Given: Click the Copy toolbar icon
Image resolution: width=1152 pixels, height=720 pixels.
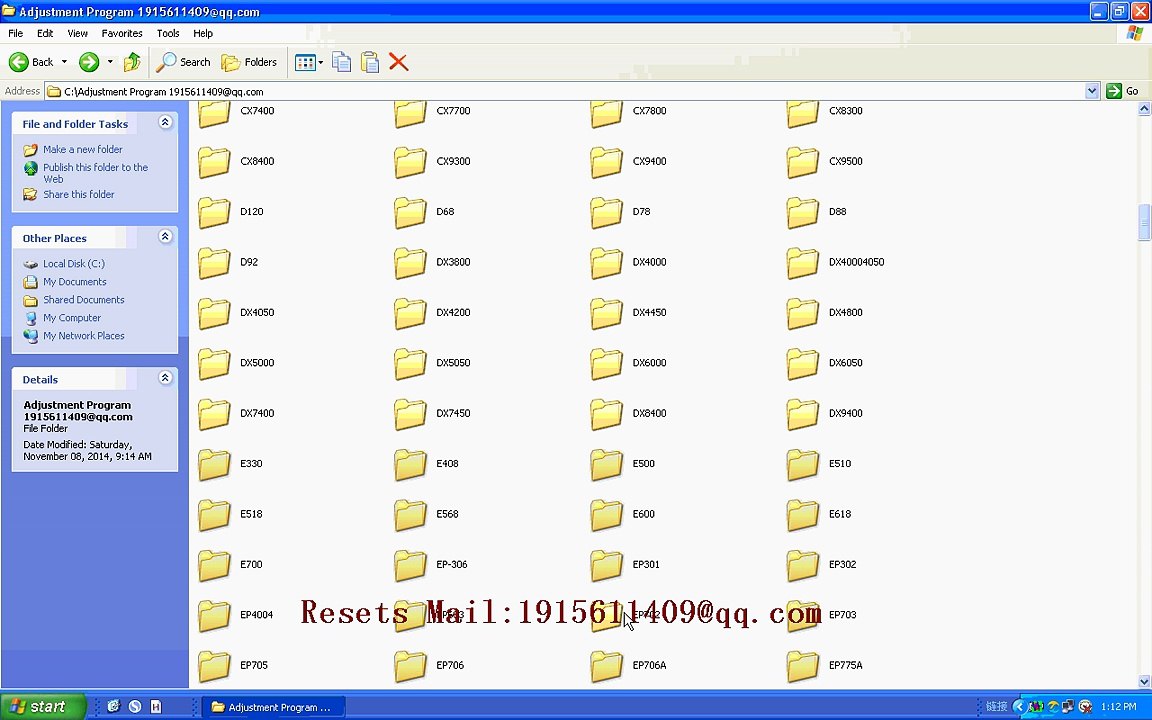Looking at the screenshot, I should (342, 62).
